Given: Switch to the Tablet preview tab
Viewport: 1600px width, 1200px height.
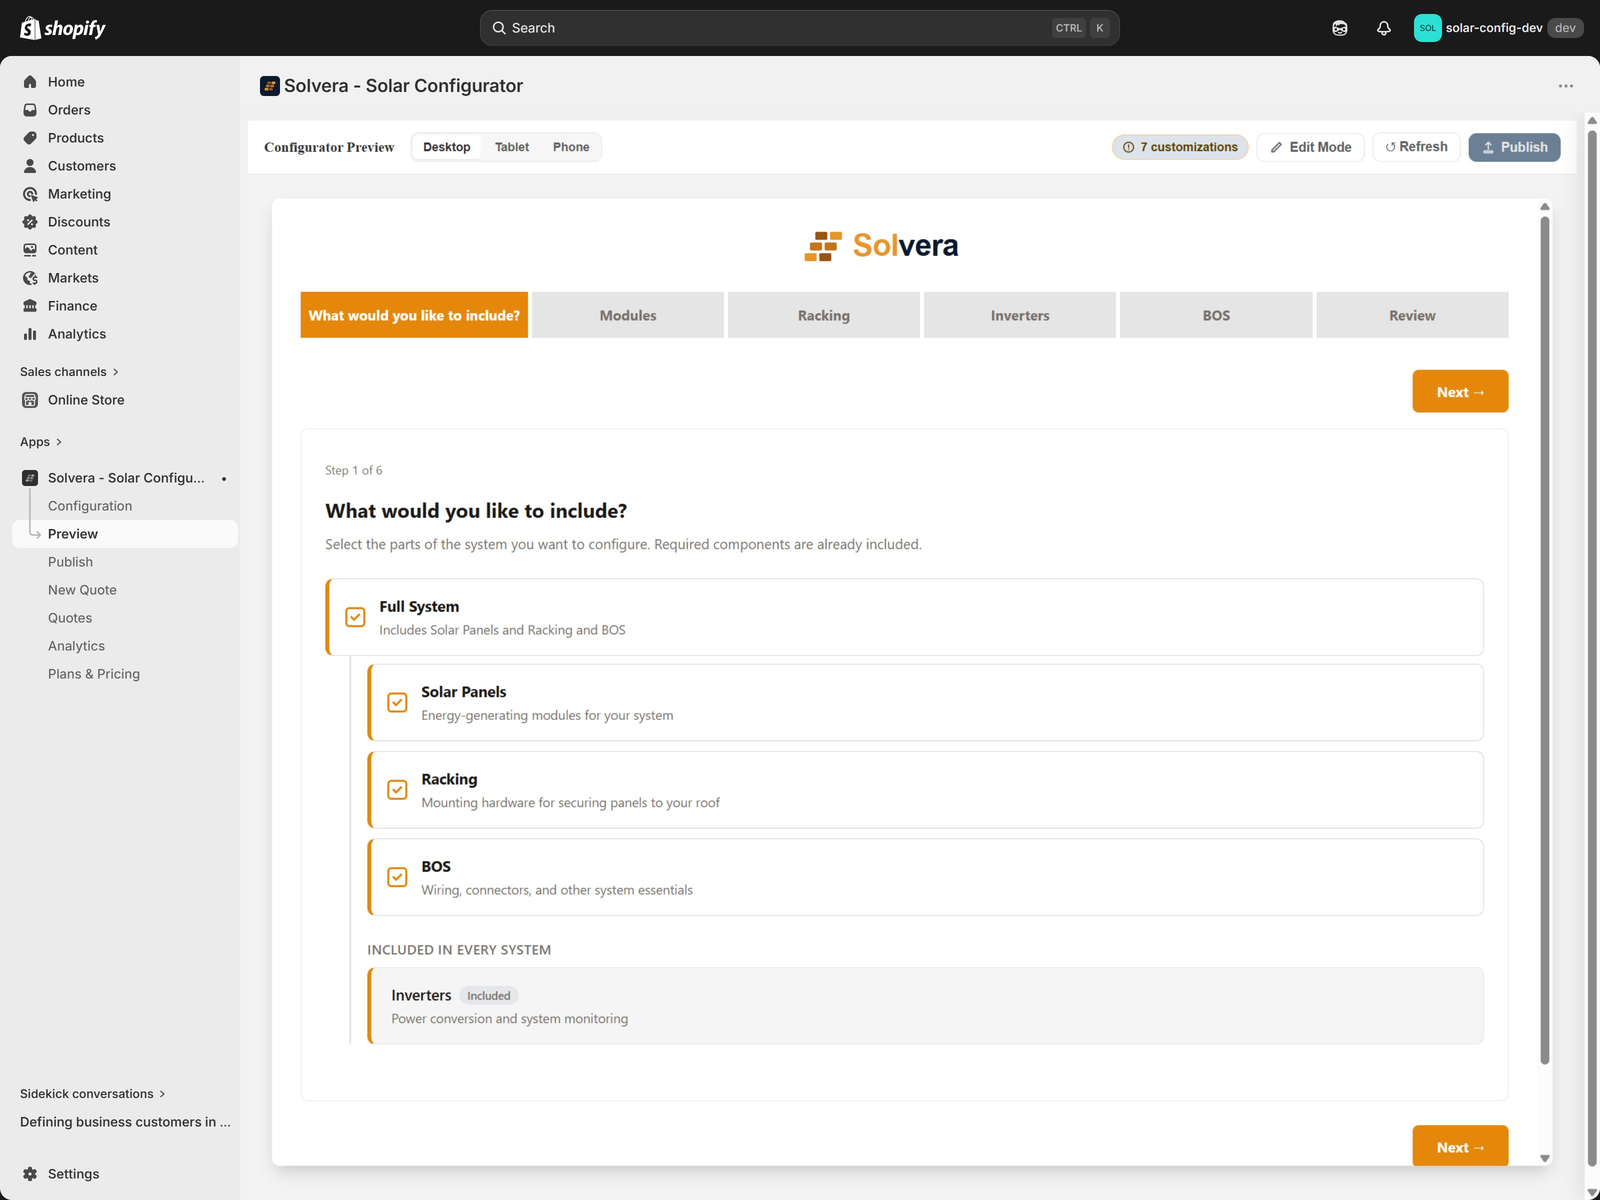Looking at the screenshot, I should coord(512,147).
